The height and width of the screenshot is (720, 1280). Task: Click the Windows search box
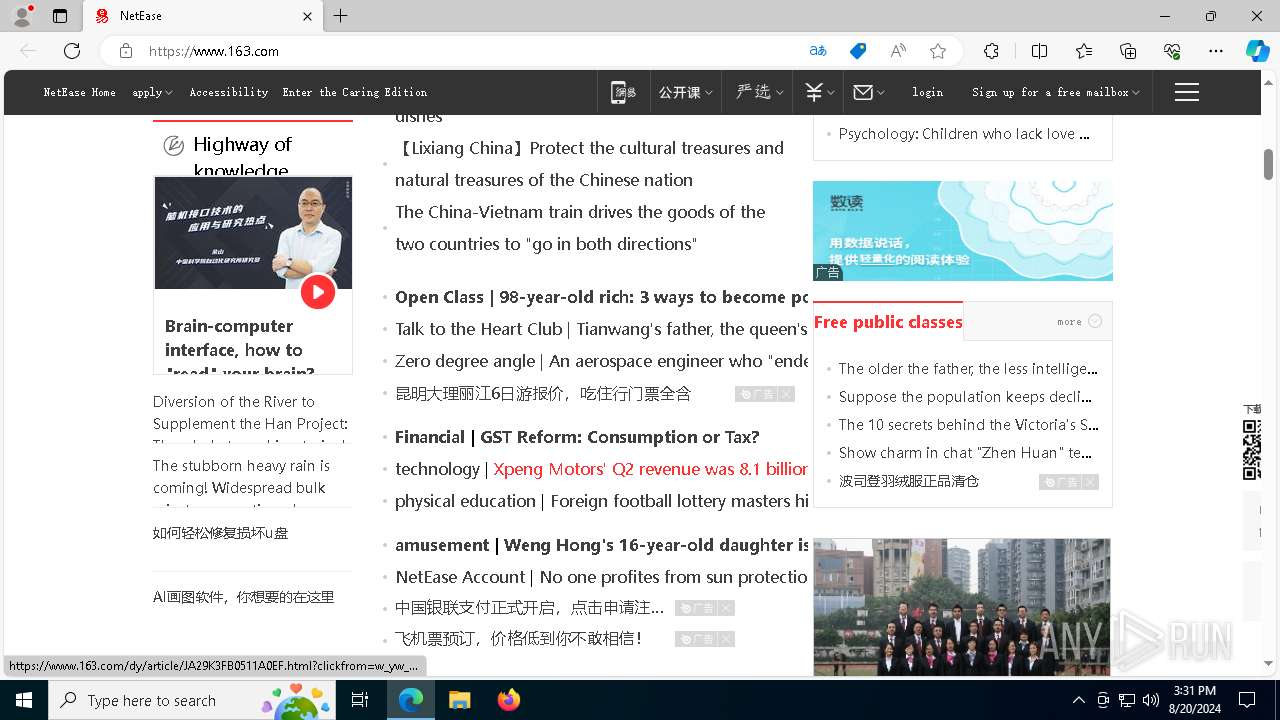194,700
